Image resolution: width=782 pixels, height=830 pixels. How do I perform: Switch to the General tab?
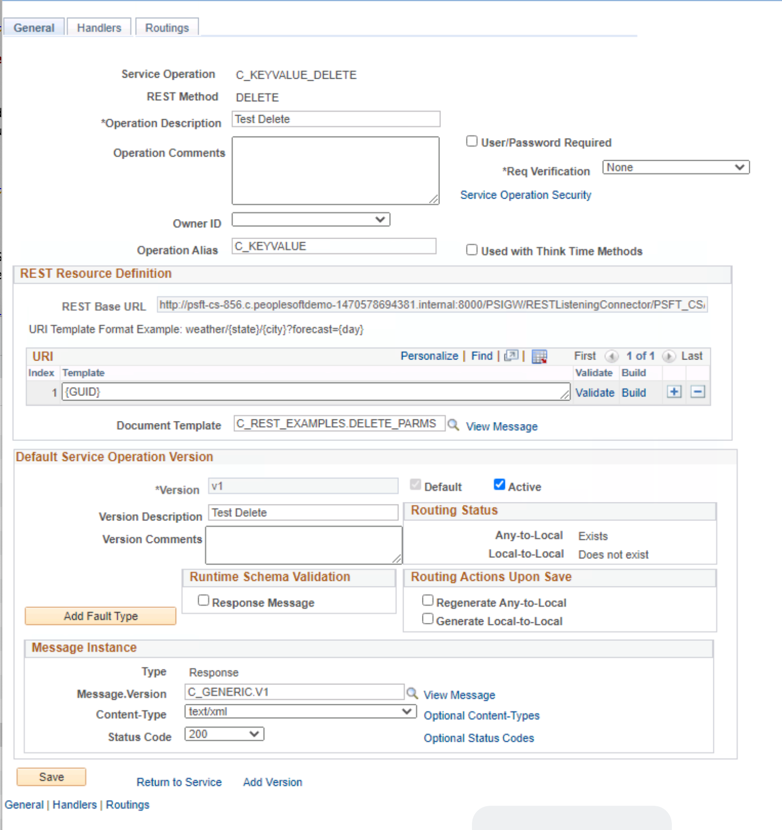click(34, 28)
